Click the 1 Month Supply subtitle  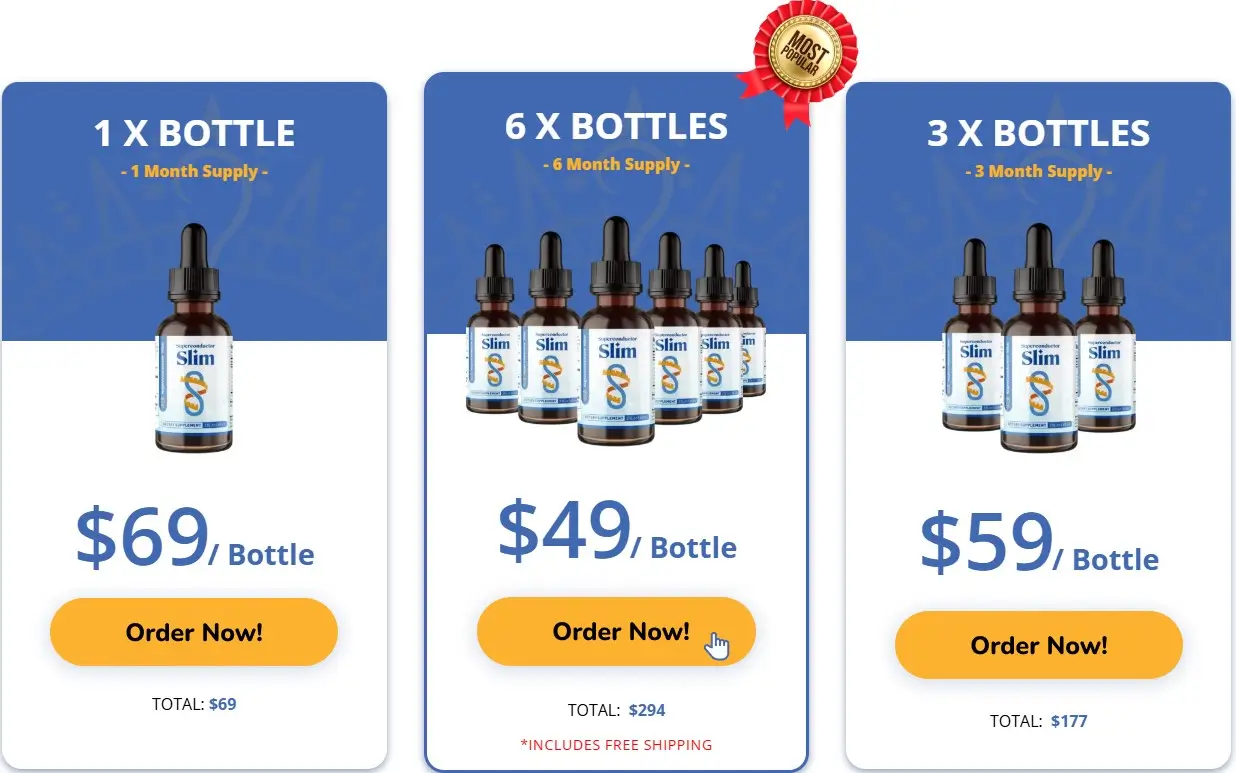pos(194,171)
